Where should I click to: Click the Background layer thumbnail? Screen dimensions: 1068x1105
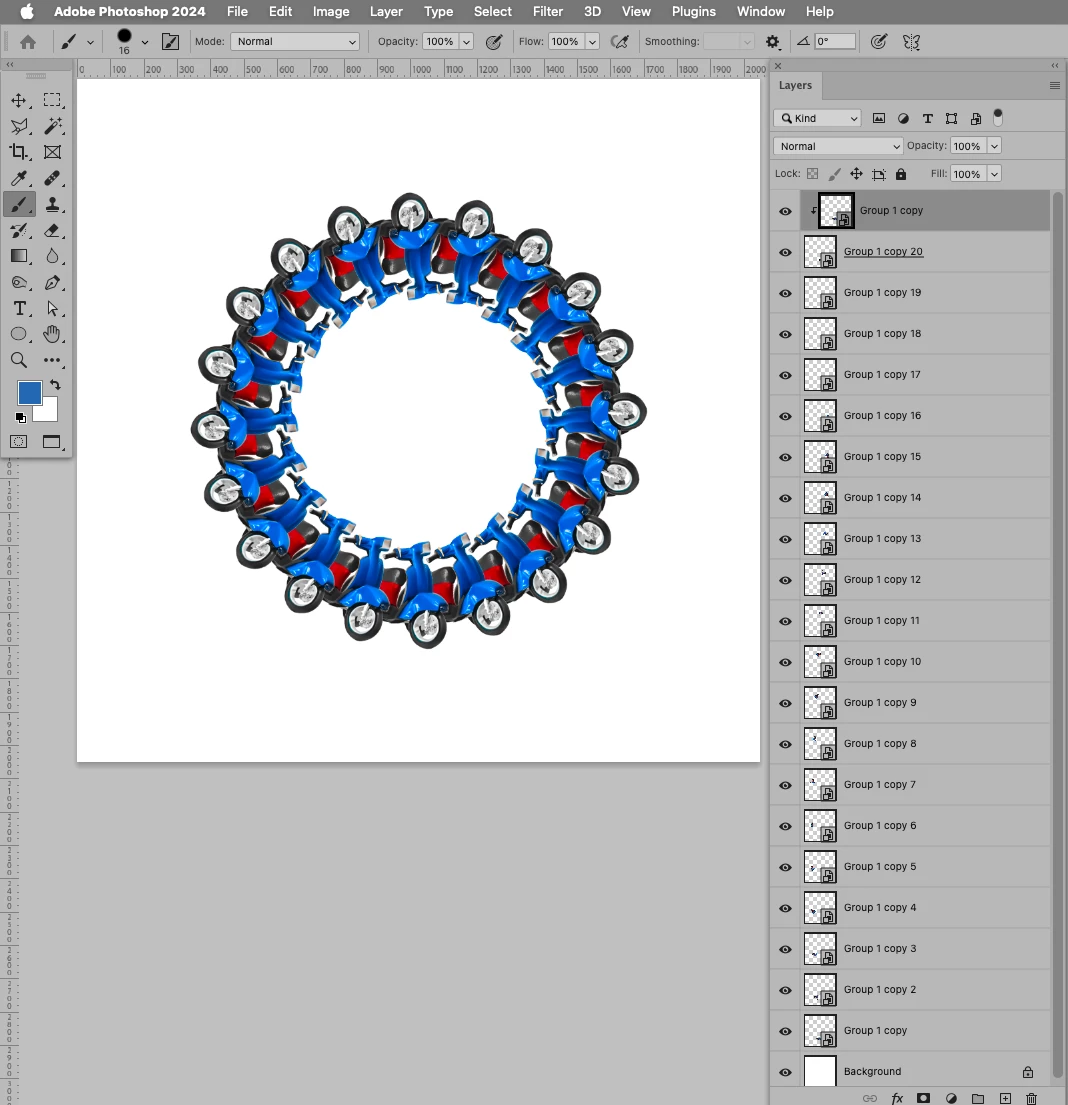click(x=820, y=1072)
